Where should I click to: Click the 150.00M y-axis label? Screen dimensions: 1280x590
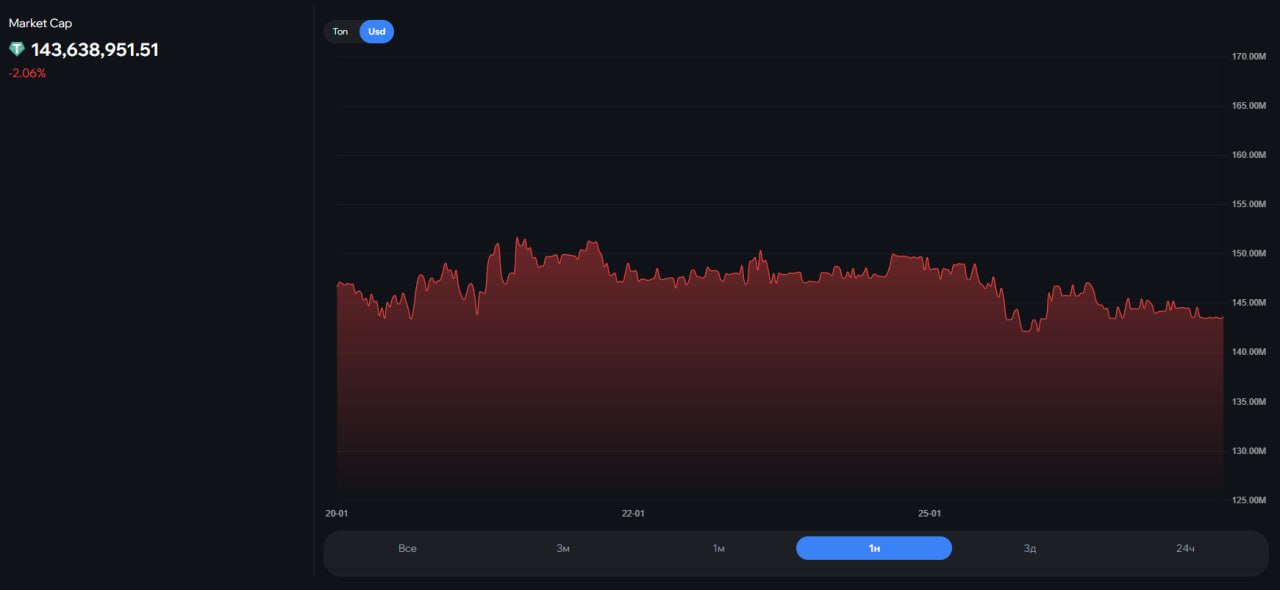coord(1248,254)
